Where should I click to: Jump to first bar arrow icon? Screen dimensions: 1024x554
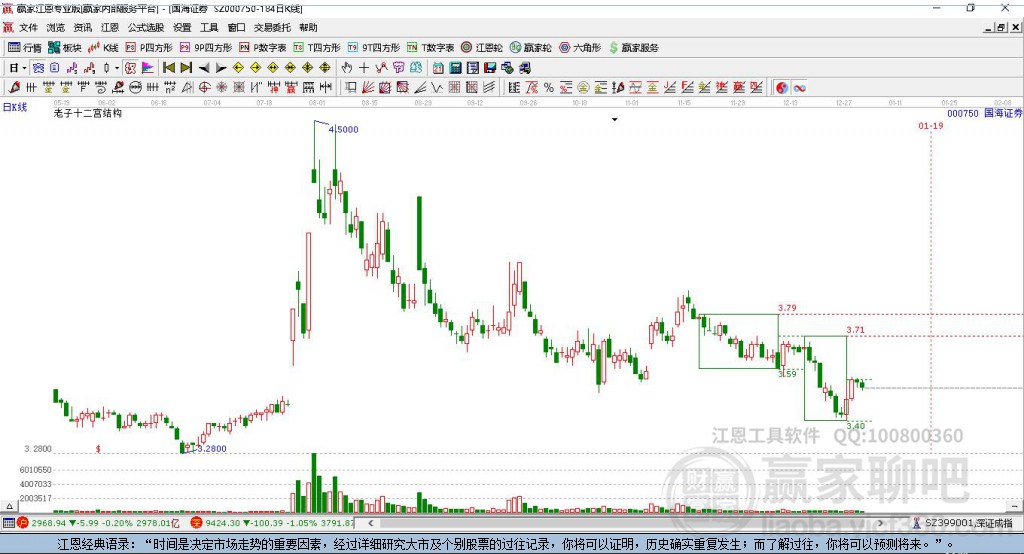pos(168,68)
